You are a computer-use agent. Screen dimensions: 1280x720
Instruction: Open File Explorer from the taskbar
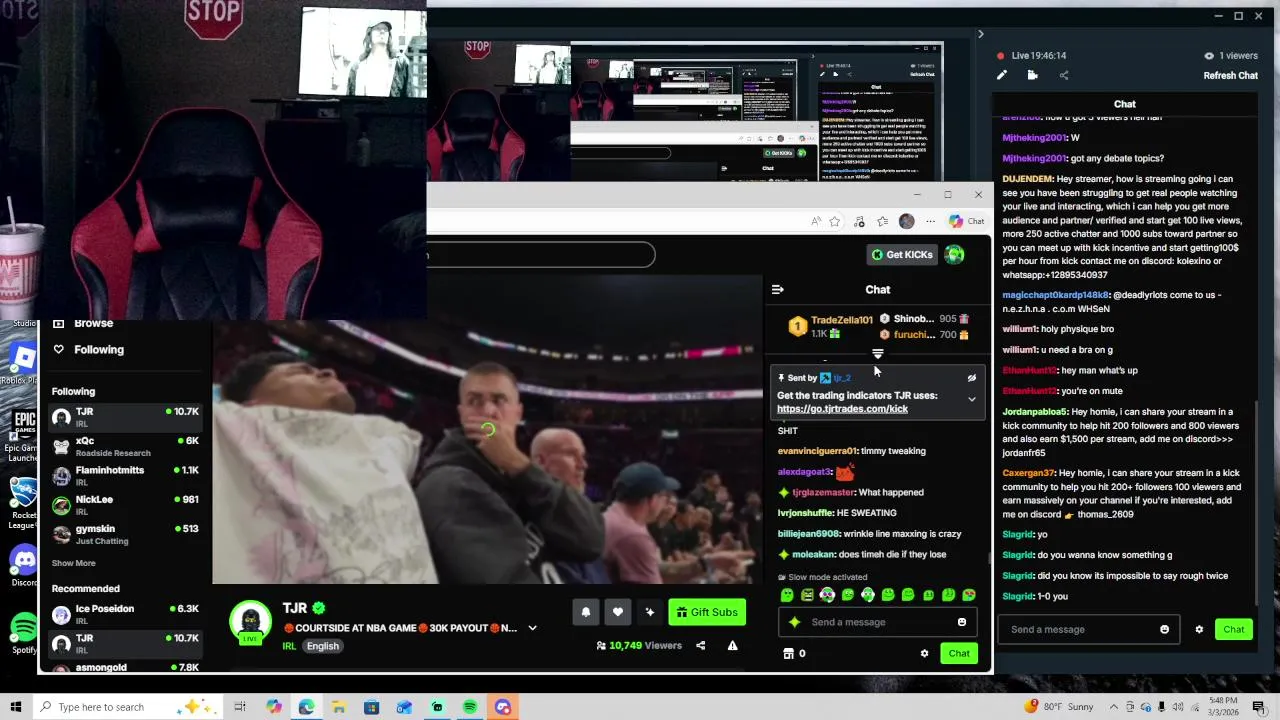pyautogui.click(x=338, y=707)
